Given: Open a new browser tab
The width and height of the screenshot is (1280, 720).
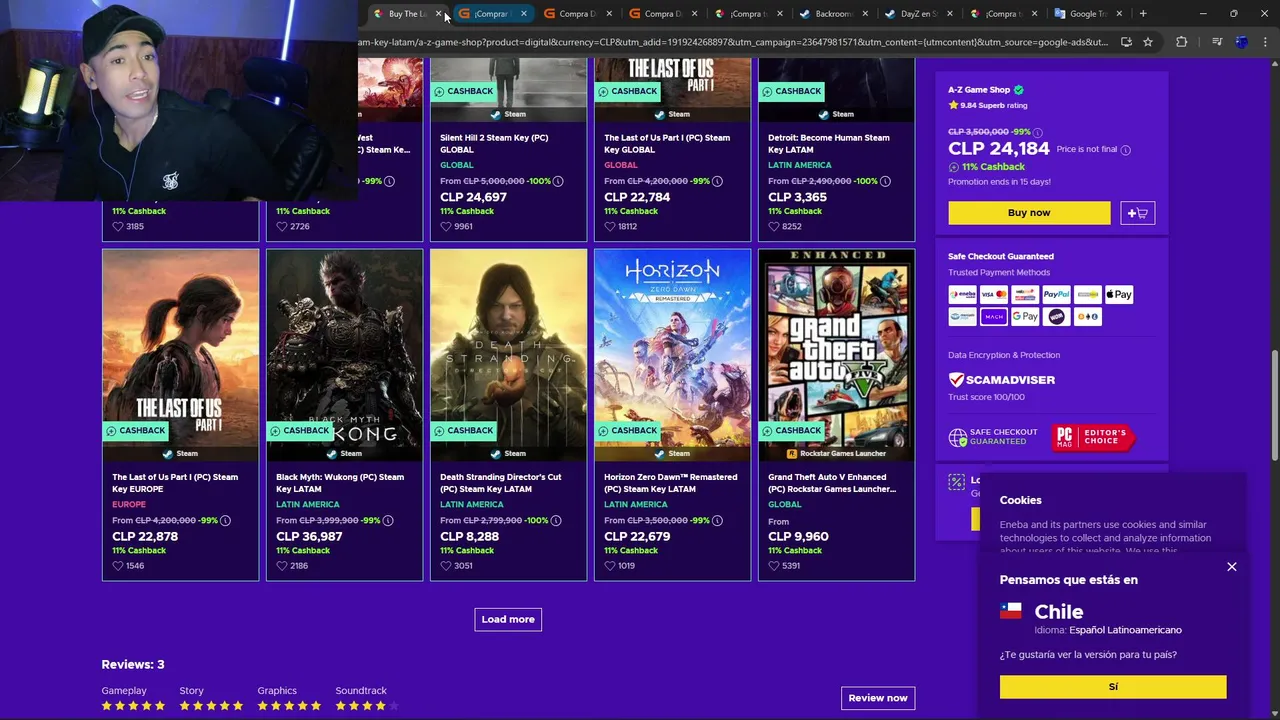Looking at the screenshot, I should (1143, 14).
